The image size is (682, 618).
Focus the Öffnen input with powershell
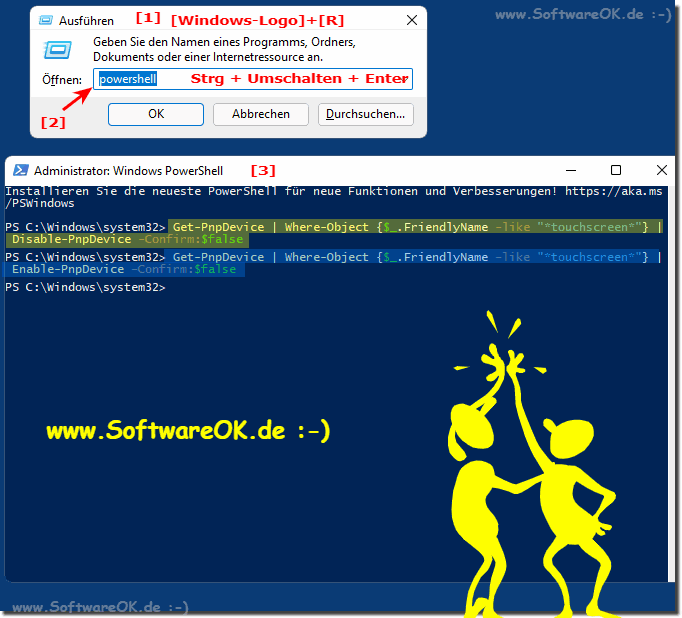(x=253, y=79)
